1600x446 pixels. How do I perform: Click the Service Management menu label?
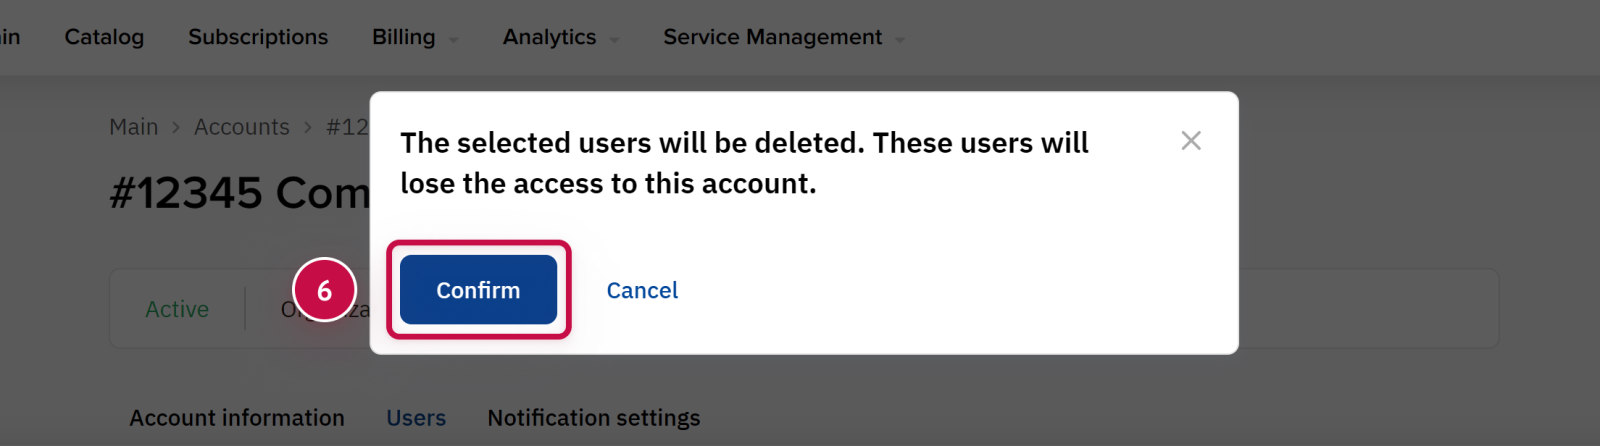tap(772, 37)
